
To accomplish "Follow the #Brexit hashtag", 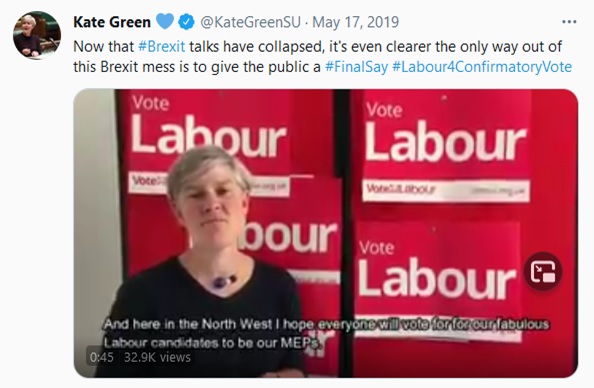I will (162, 47).
